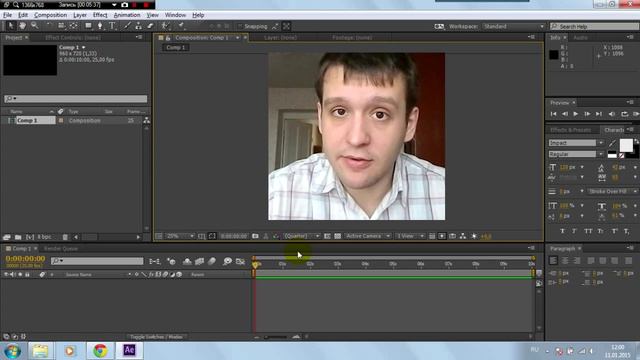This screenshot has width=640, height=360.
Task: Open Chrome from the Windows taskbar
Action: [x=100, y=351]
